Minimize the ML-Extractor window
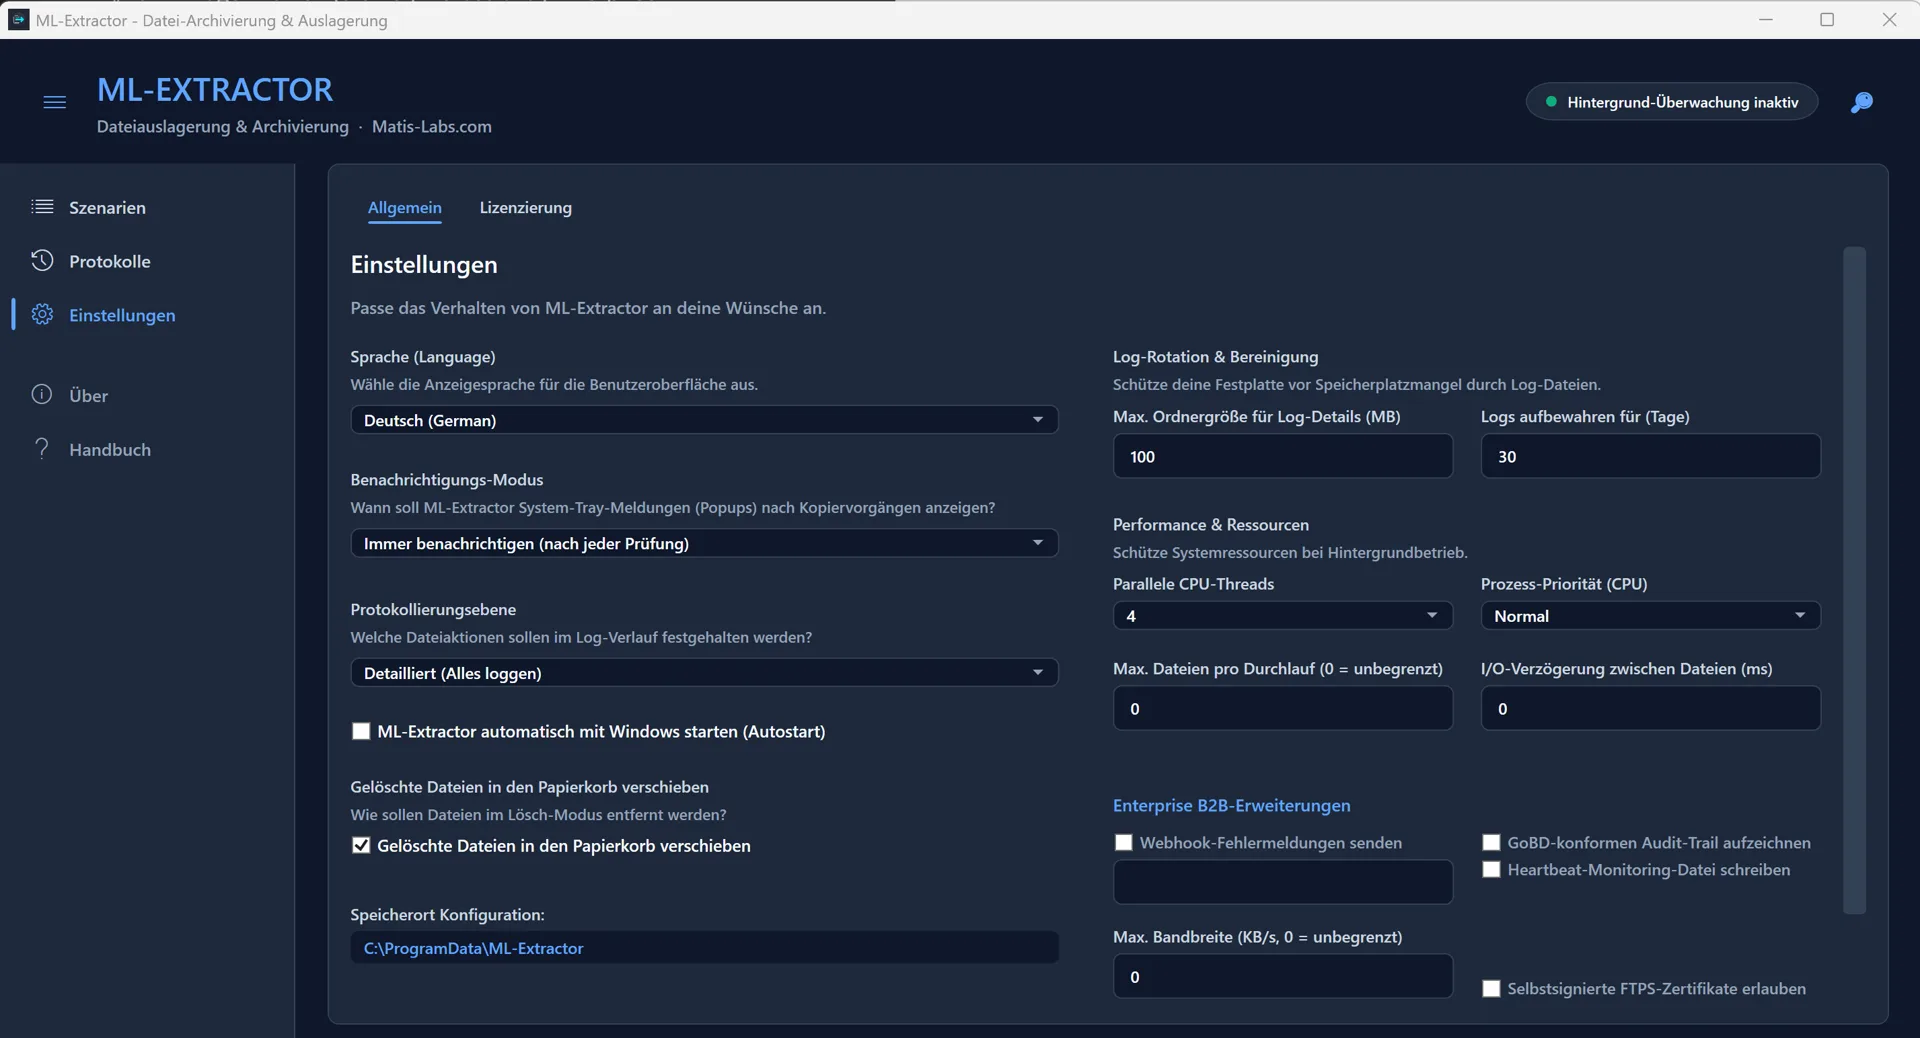Screen dimensions: 1920x1038 click(1766, 19)
